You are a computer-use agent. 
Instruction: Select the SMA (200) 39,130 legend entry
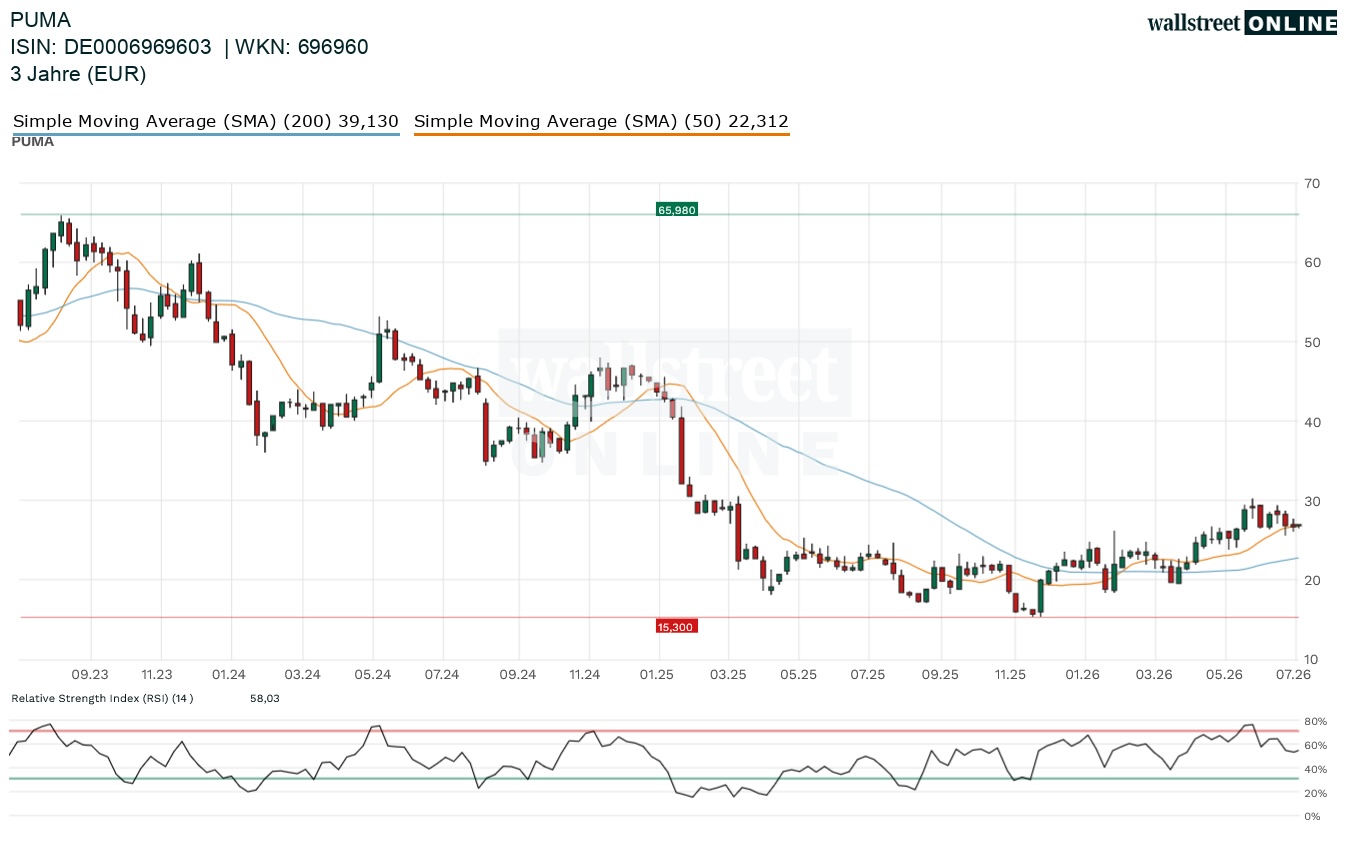206,122
